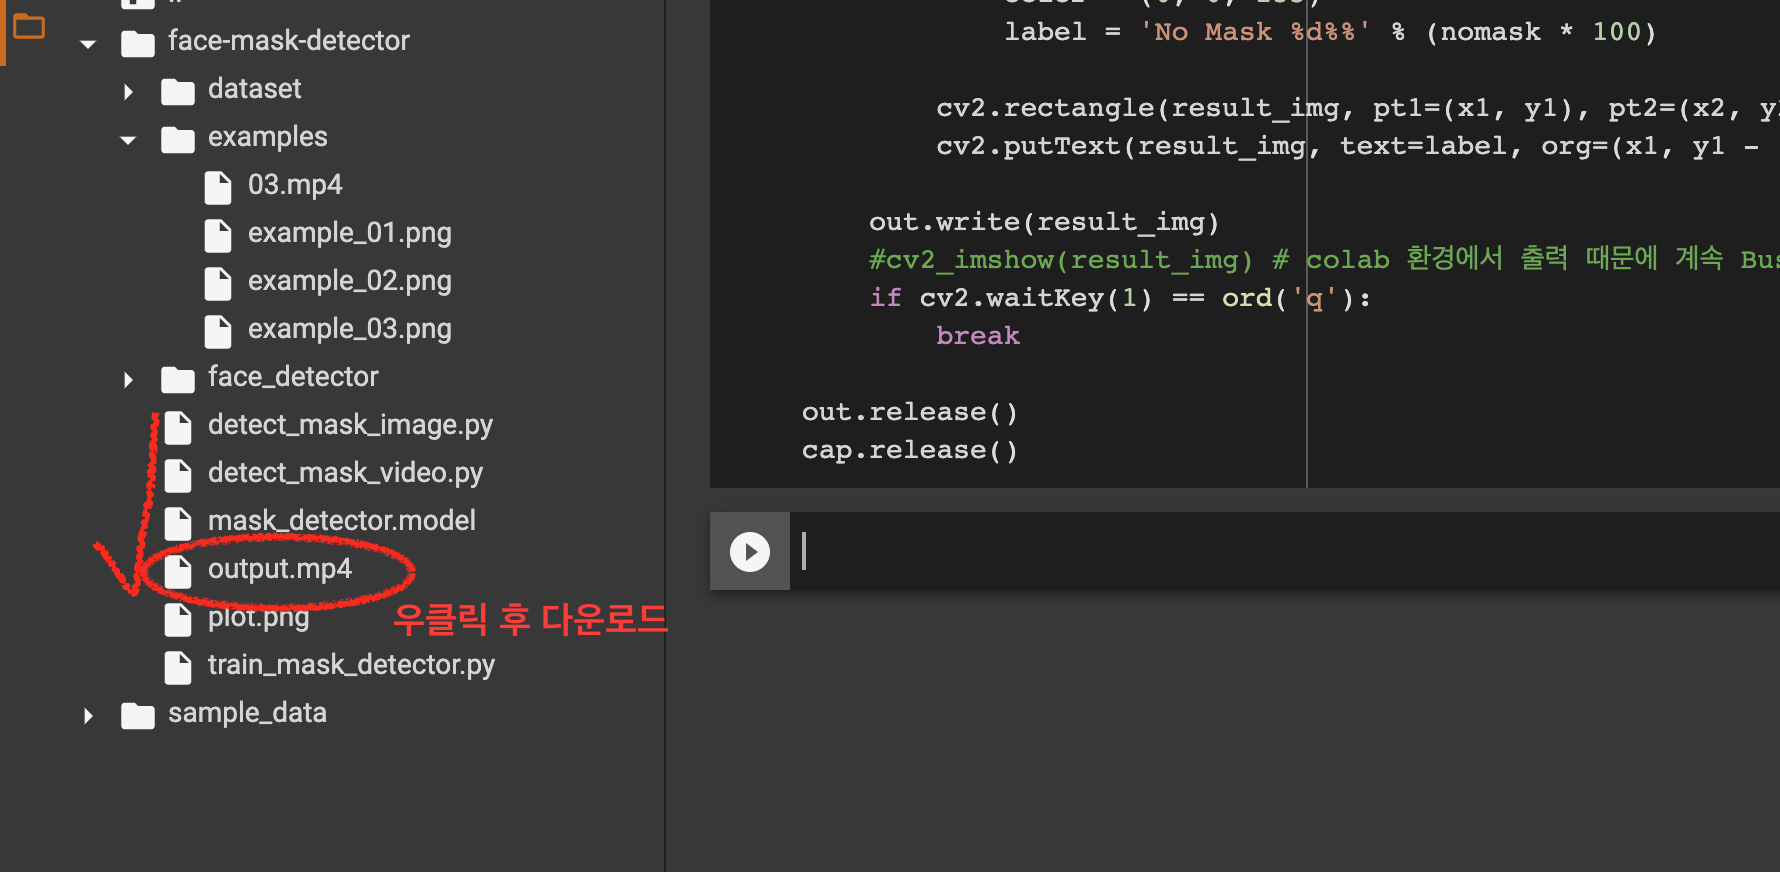The image size is (1780, 872).
Task: Click the out.write(result_img) code line
Action: click(x=1044, y=222)
